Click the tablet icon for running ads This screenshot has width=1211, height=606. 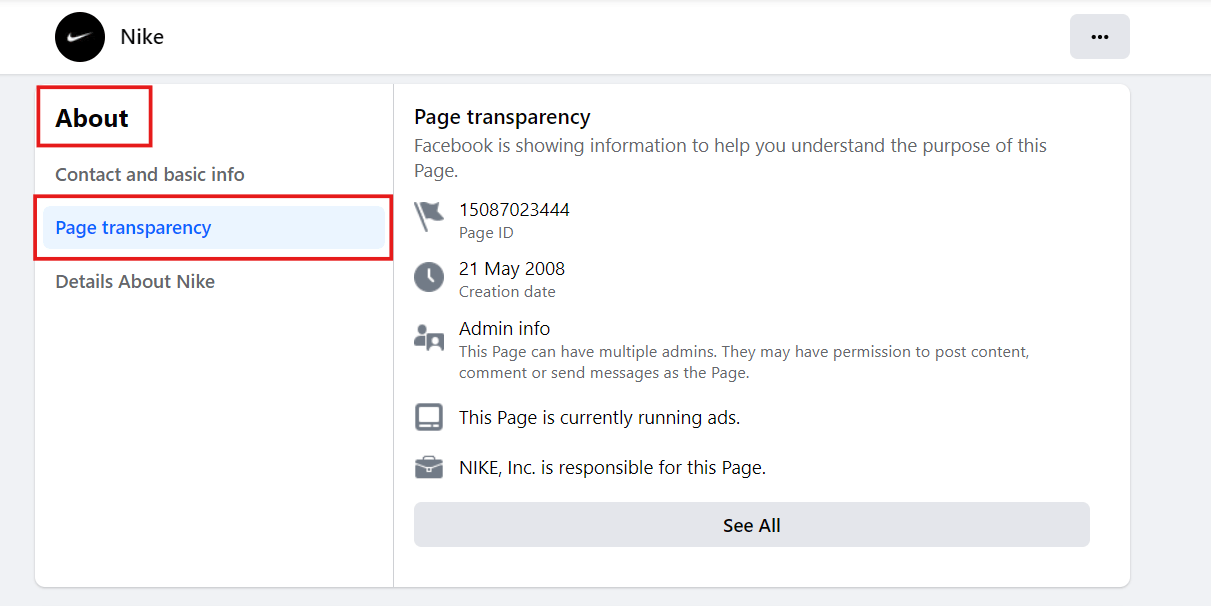[429, 417]
